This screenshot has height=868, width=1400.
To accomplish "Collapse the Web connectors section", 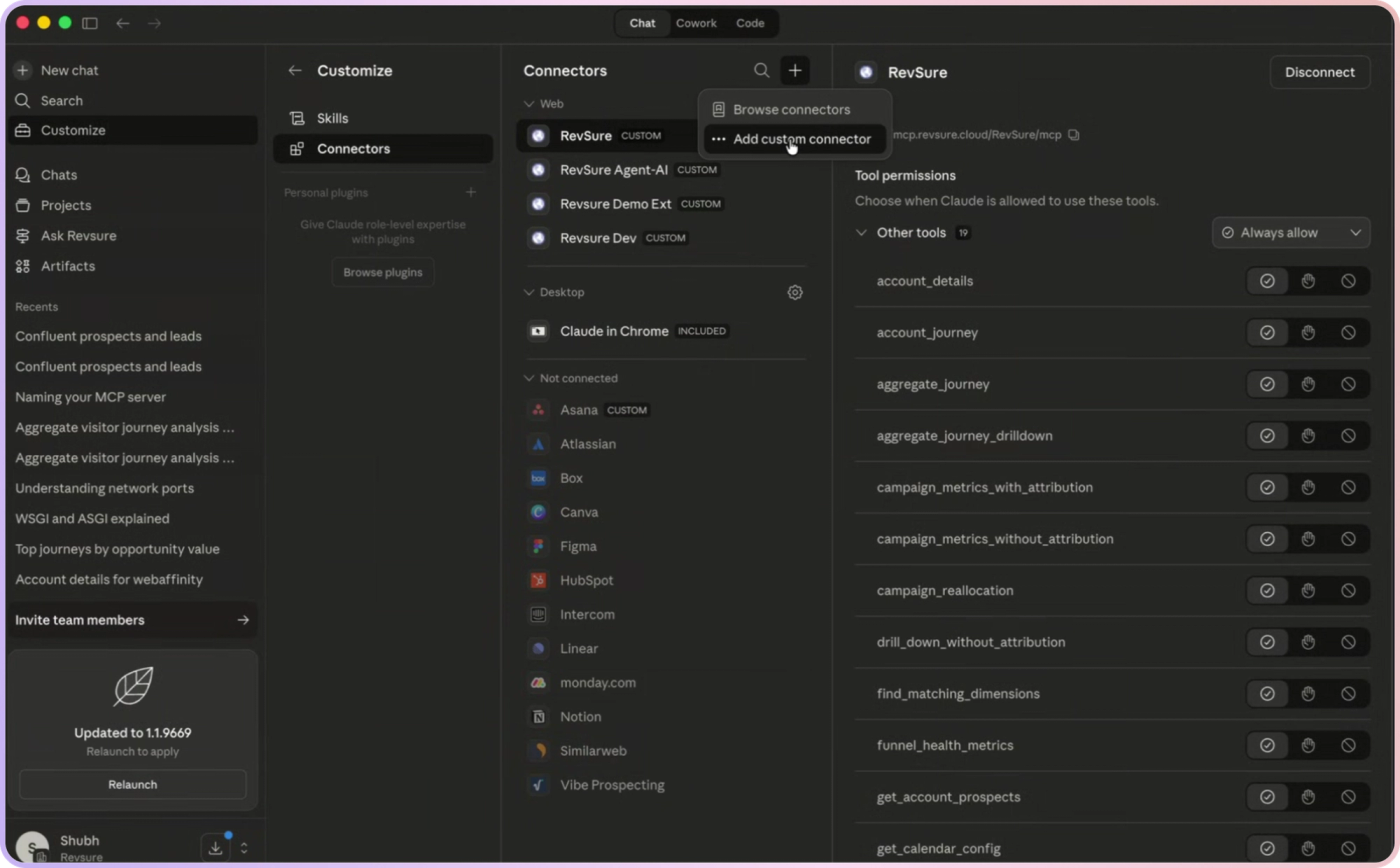I will (529, 103).
